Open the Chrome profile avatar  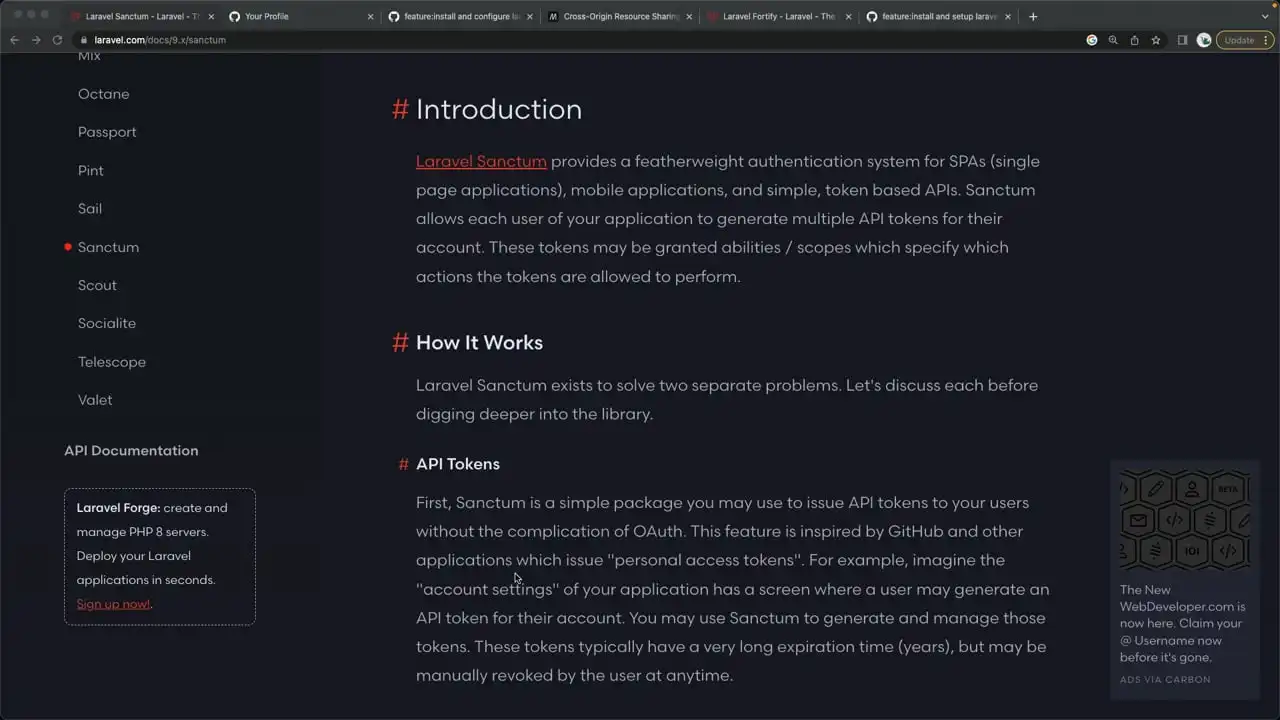point(1204,40)
